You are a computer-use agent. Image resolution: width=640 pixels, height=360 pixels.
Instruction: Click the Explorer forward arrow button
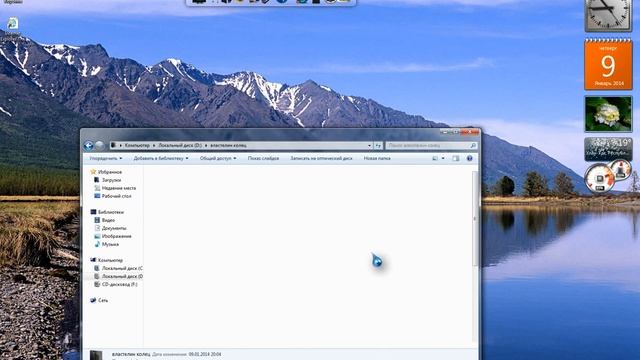(99, 145)
